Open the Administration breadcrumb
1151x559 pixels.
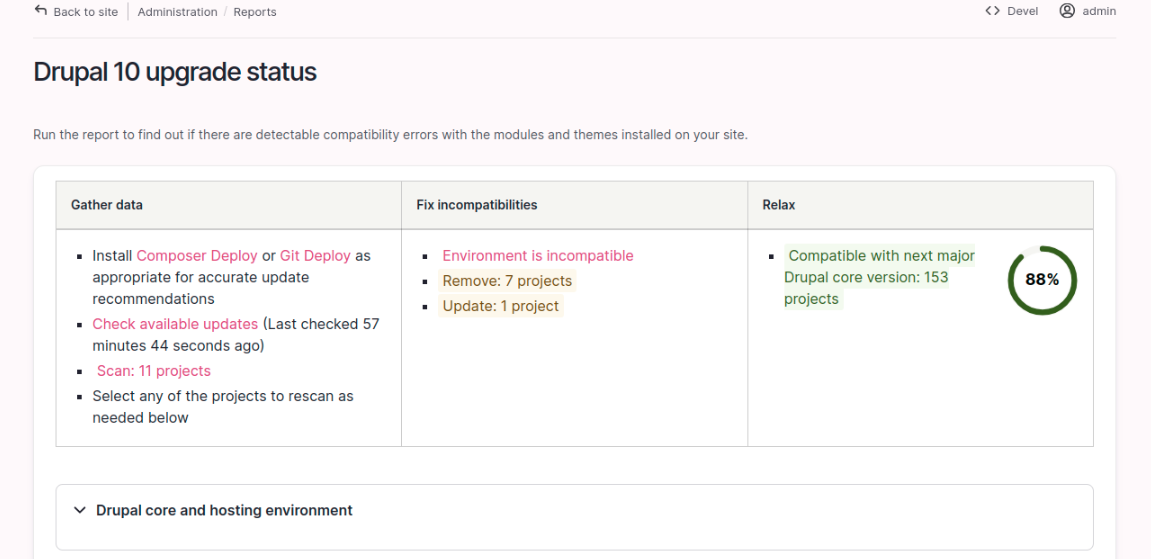pyautogui.click(x=178, y=12)
